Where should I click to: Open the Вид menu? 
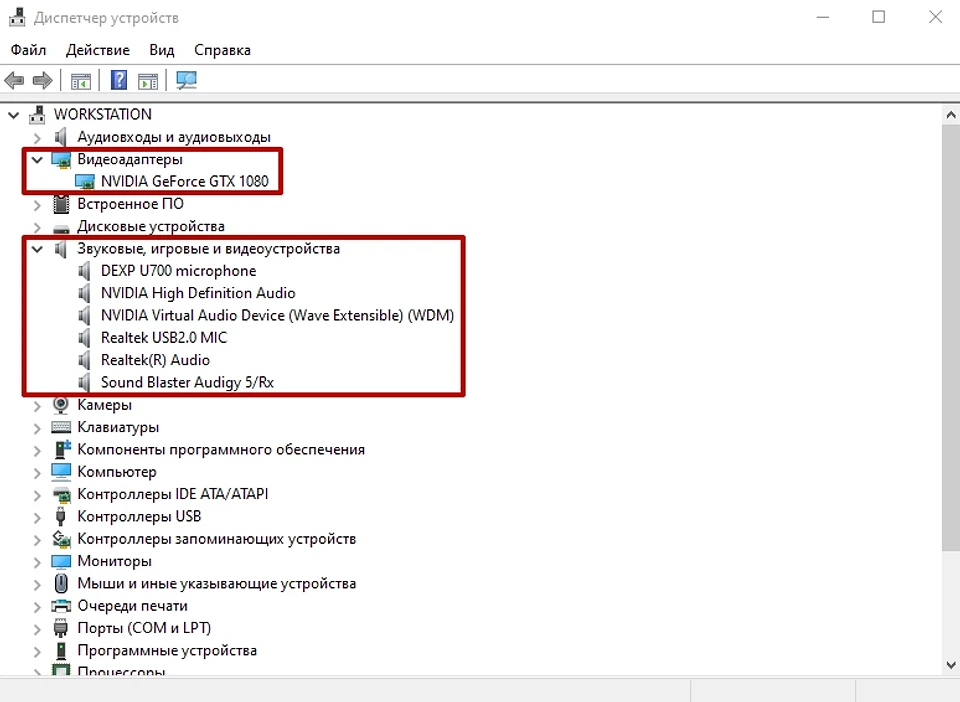(x=162, y=50)
